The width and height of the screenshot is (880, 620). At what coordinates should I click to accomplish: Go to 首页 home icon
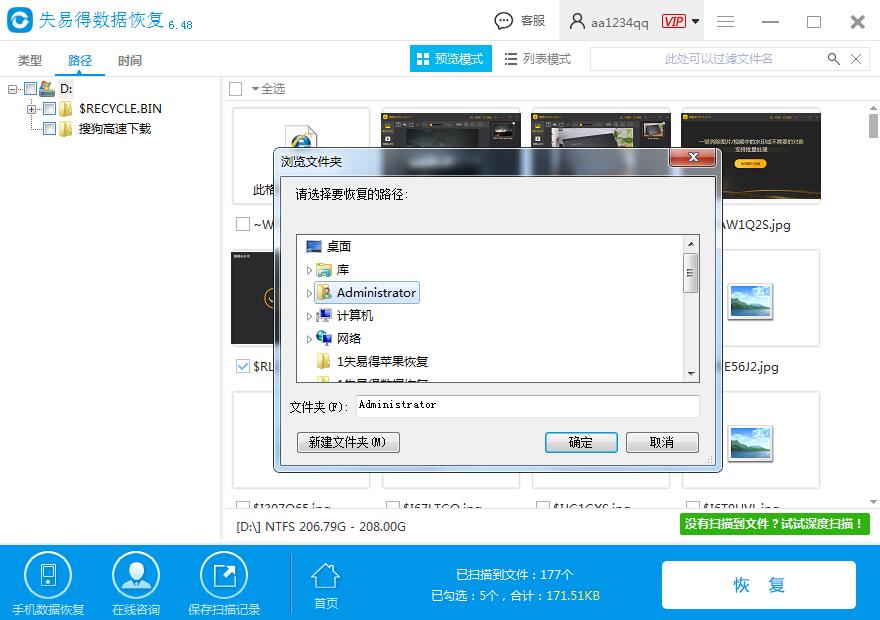point(326,576)
